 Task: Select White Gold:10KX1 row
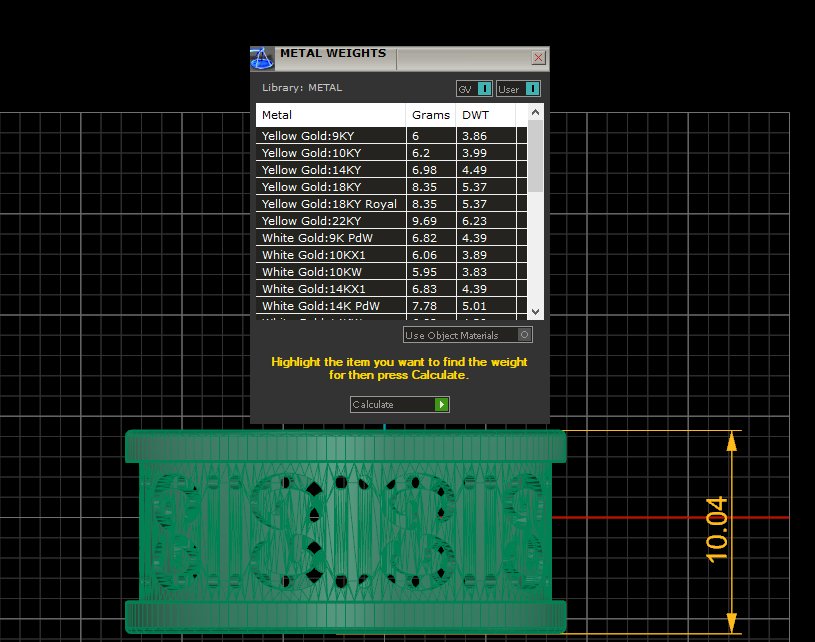point(391,255)
